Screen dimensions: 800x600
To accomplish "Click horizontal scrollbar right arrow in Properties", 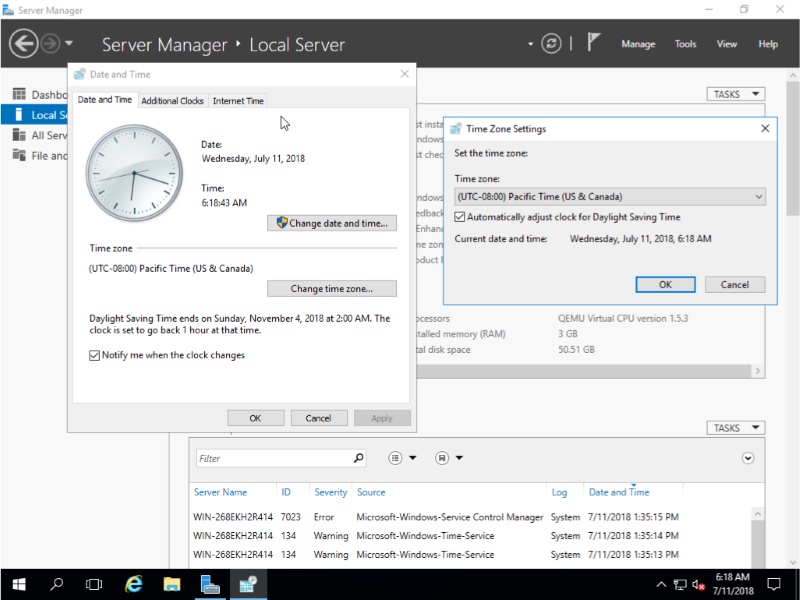I will pyautogui.click(x=758, y=371).
